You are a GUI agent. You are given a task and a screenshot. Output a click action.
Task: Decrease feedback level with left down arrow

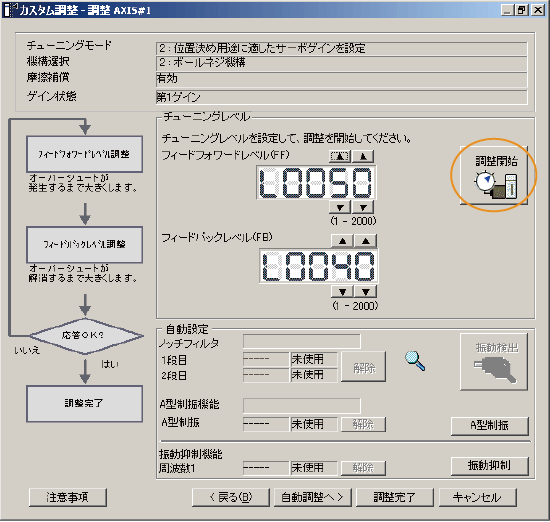342,292
